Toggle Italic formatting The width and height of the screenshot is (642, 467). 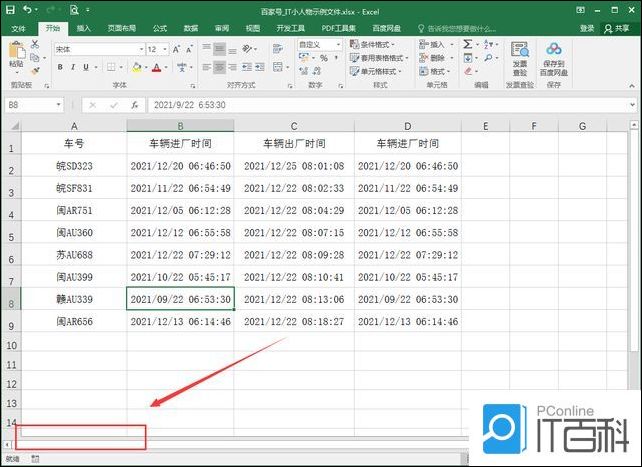pyautogui.click(x=73, y=67)
